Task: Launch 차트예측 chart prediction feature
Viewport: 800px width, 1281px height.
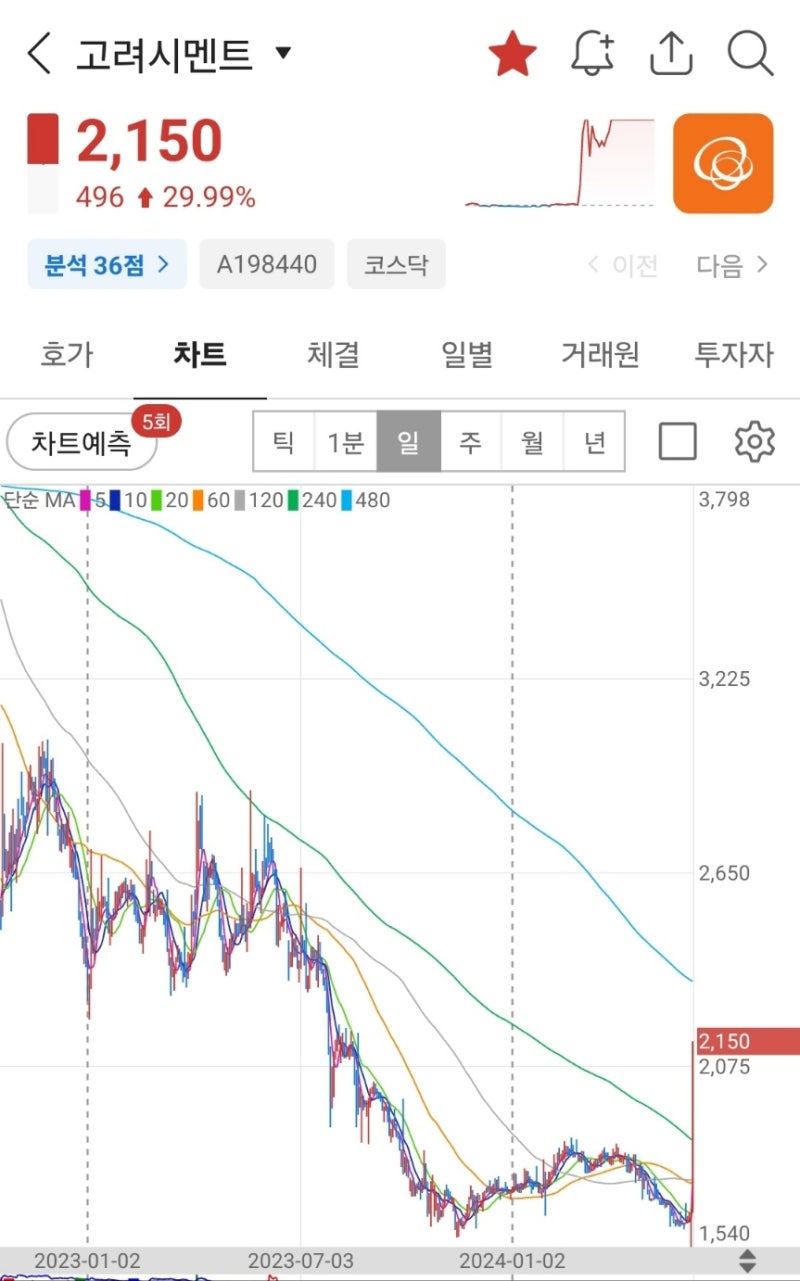Action: click(x=82, y=441)
